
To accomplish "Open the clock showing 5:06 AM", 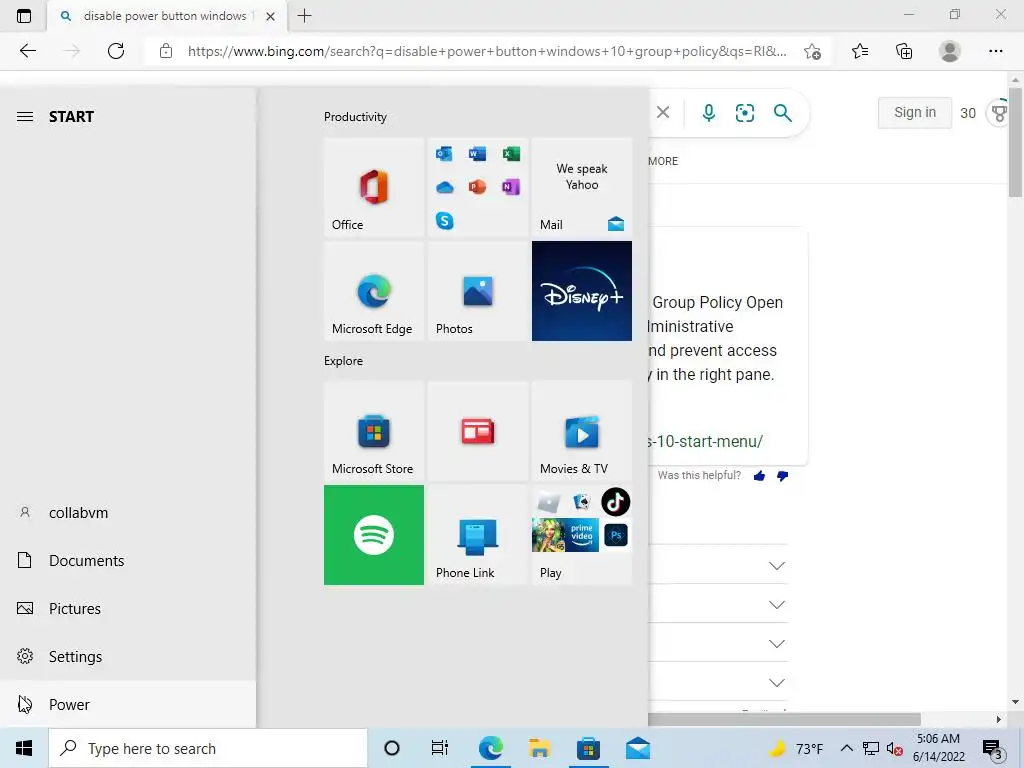I will pyautogui.click(x=938, y=748).
